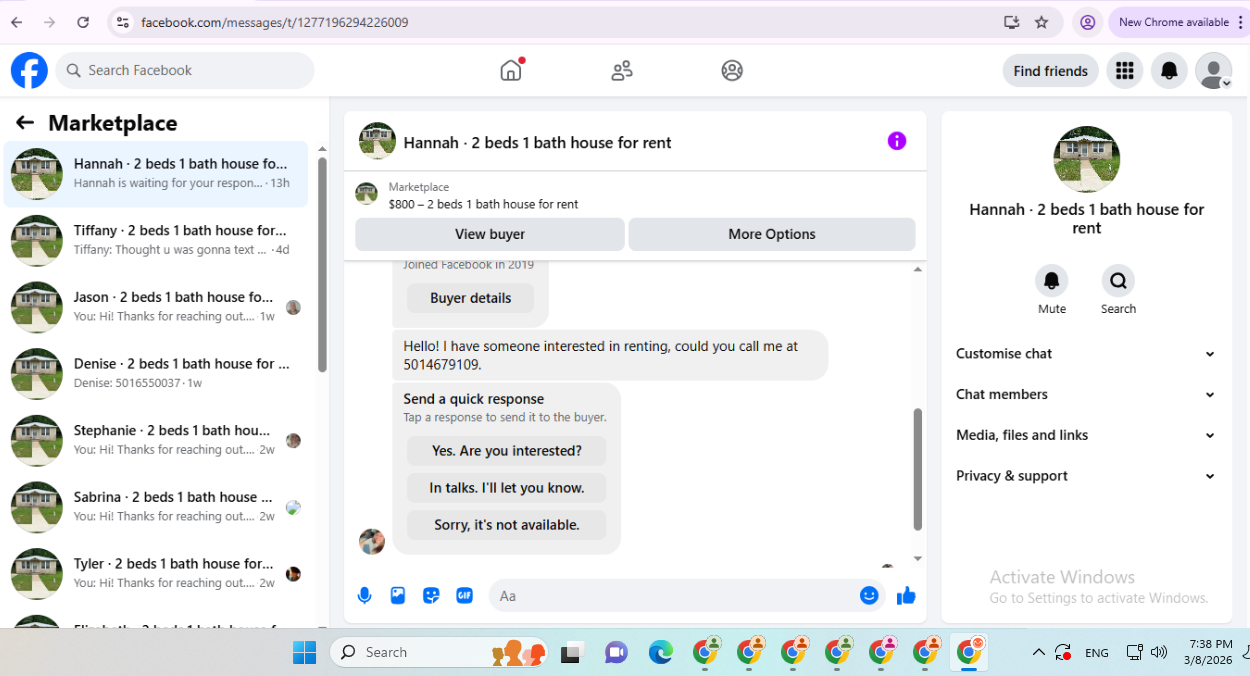1250x676 pixels.
Task: Click the sender avatar beside quick response
Action: 372,542
